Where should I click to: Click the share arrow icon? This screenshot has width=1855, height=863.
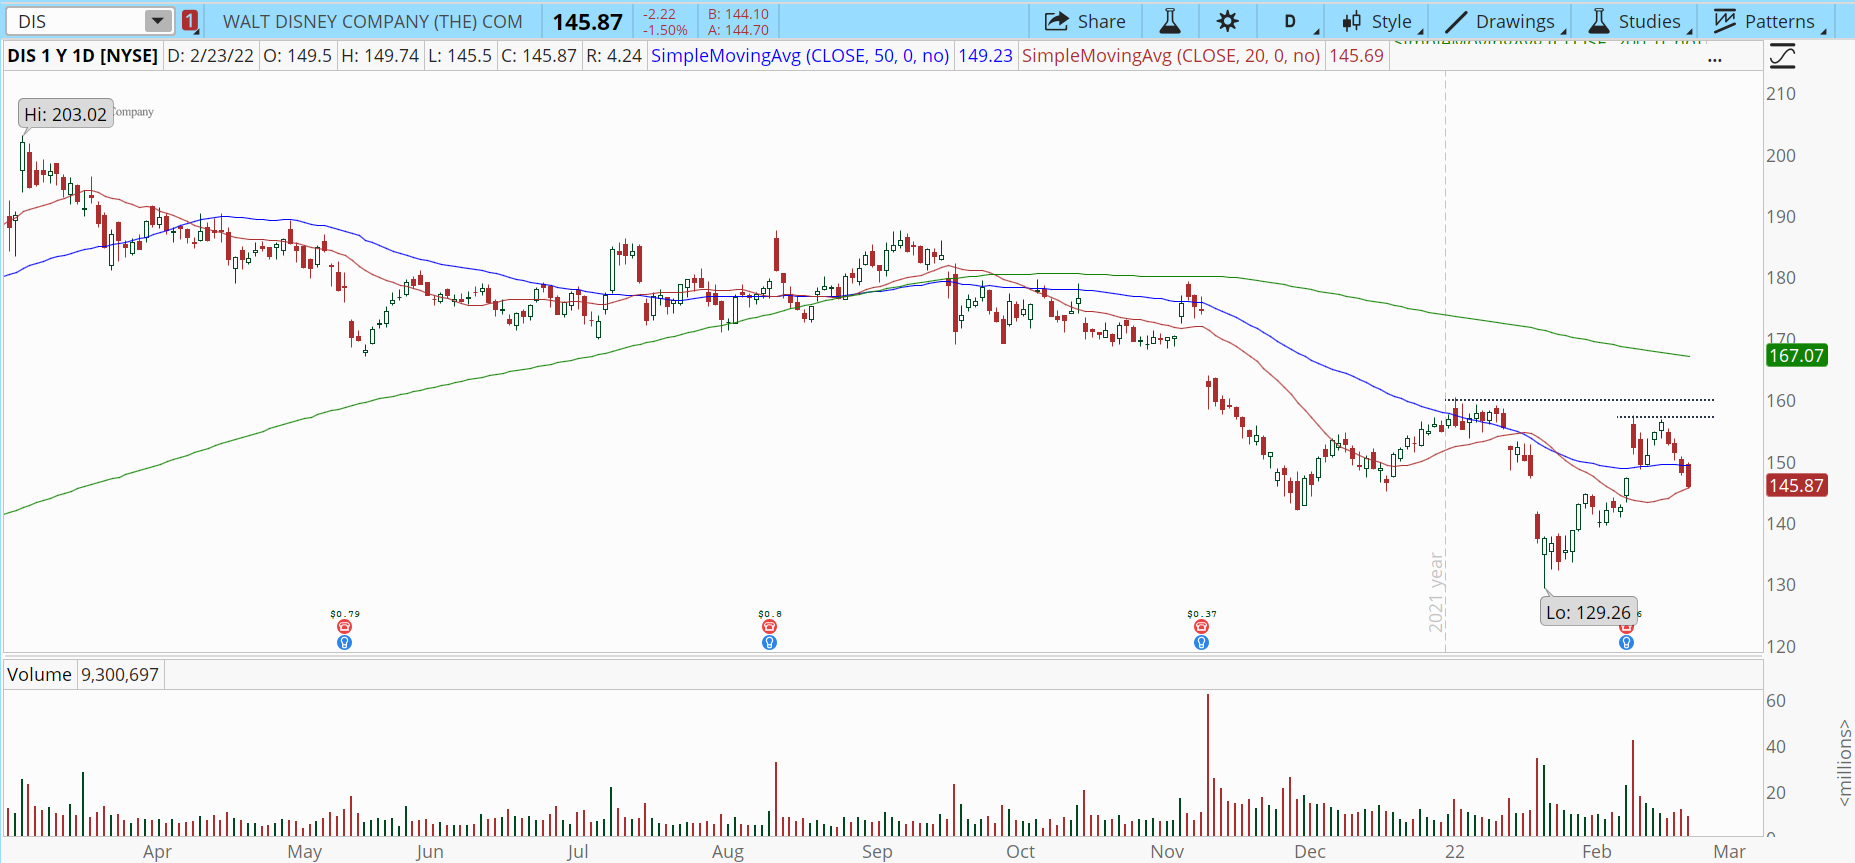pyautogui.click(x=1056, y=21)
